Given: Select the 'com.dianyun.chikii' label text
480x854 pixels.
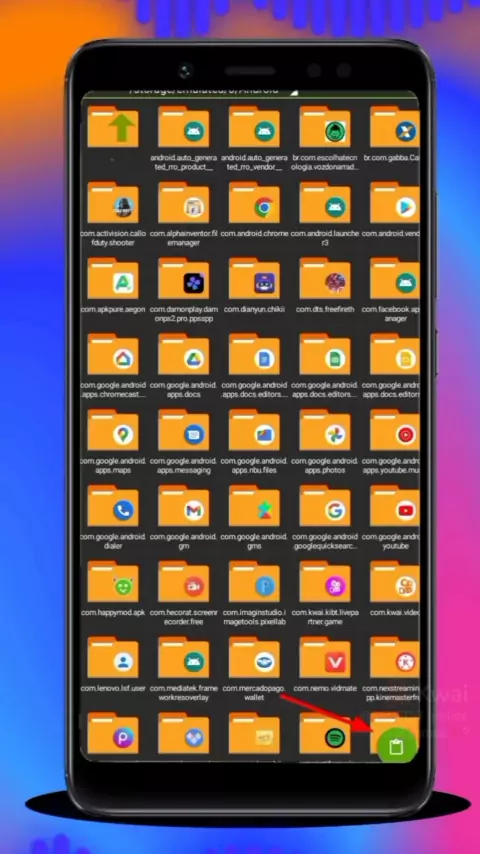Looking at the screenshot, I should pyautogui.click(x=254, y=309).
